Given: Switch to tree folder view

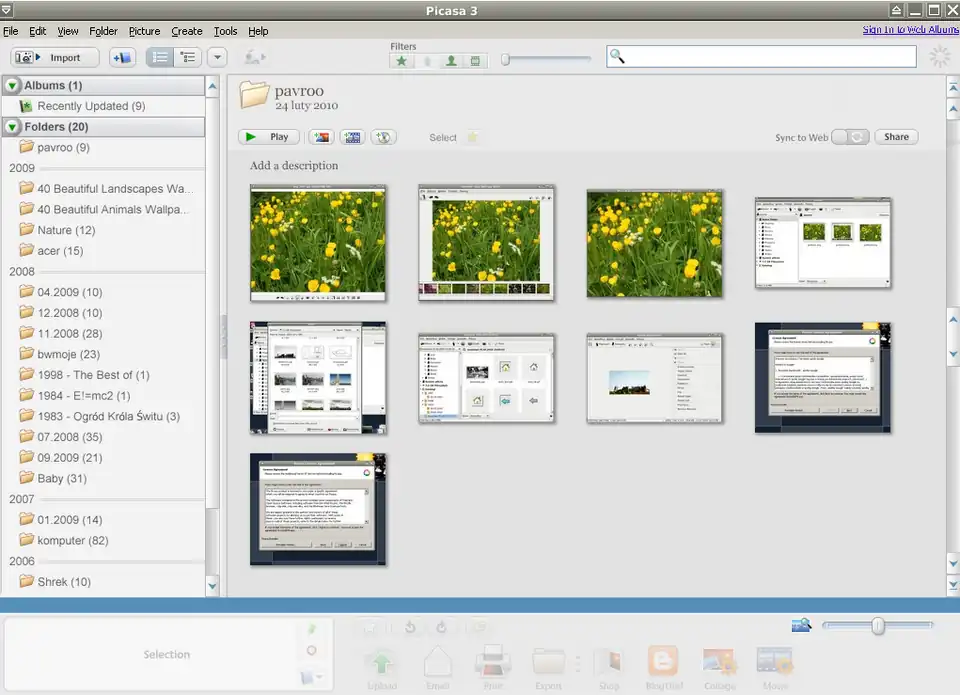Looking at the screenshot, I should pyautogui.click(x=187, y=58).
